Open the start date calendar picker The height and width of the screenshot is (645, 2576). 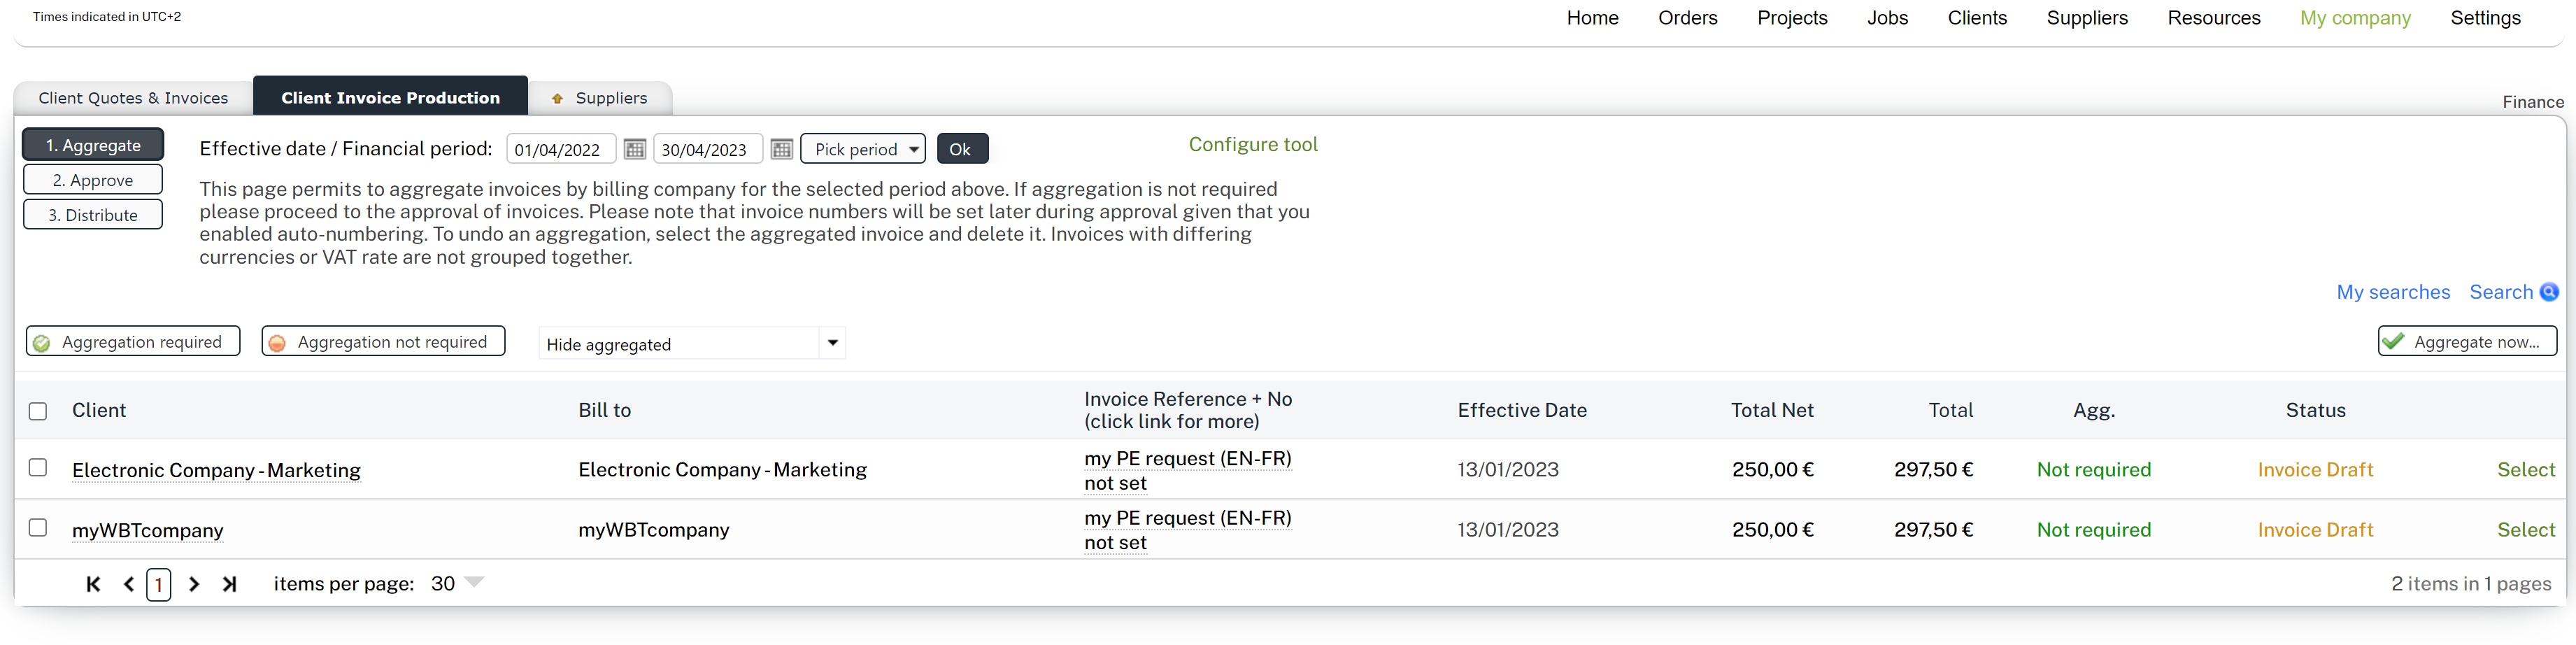(x=634, y=149)
